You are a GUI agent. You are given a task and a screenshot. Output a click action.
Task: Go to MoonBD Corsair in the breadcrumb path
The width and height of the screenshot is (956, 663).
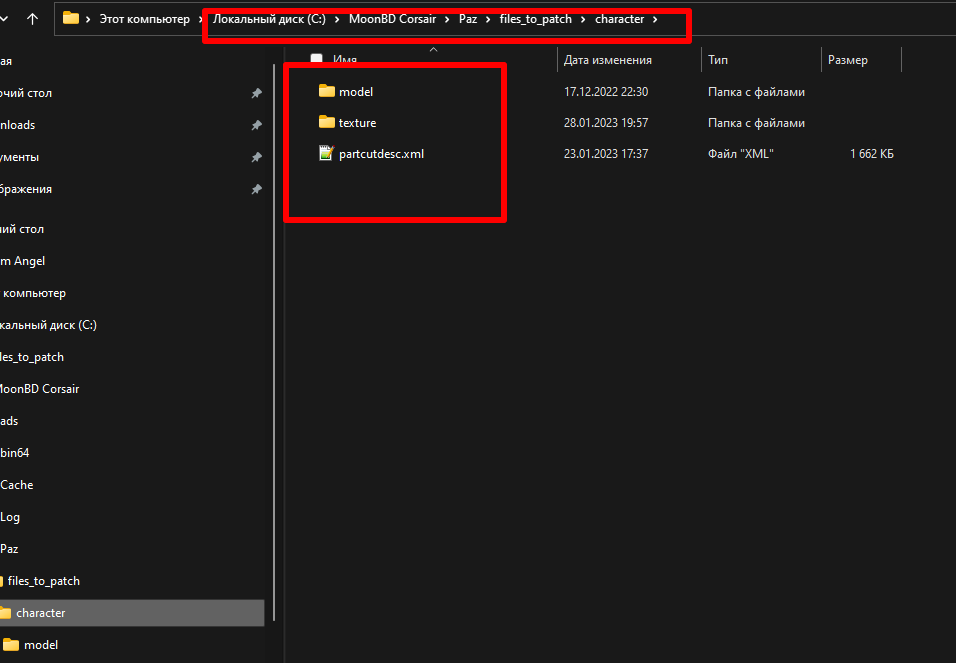pos(392,19)
